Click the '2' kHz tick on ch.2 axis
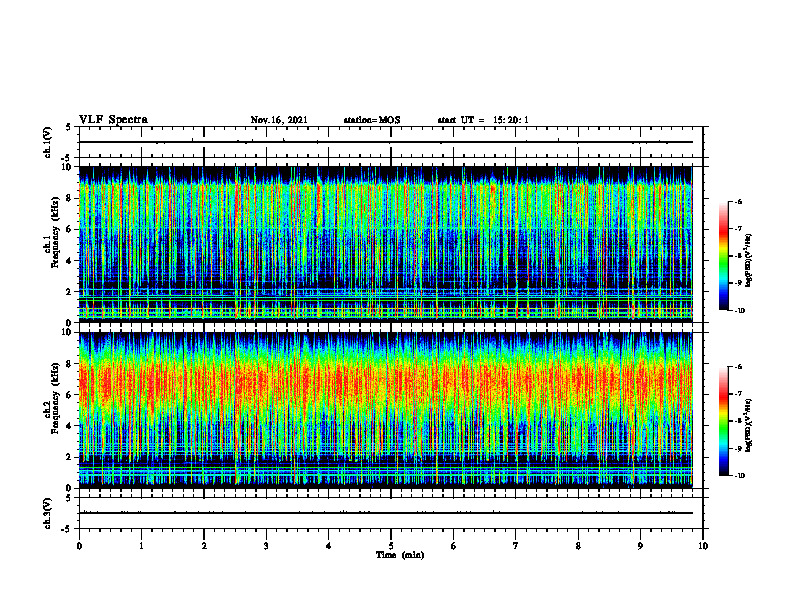Screen dimensions: 792x612 (x=69, y=457)
